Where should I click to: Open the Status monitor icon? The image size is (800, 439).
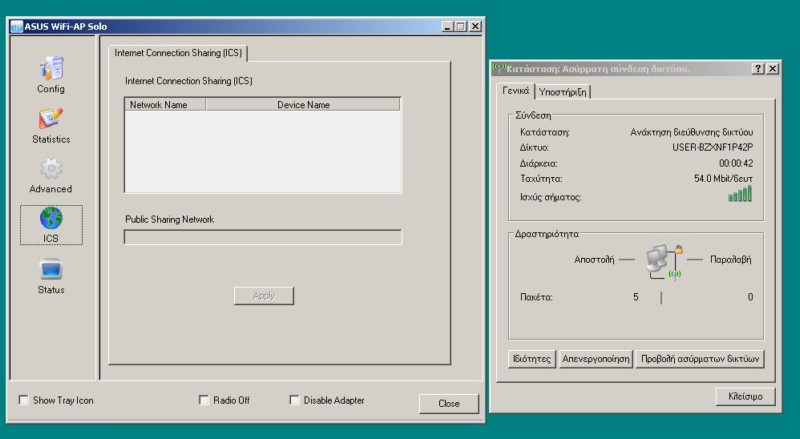tap(51, 270)
